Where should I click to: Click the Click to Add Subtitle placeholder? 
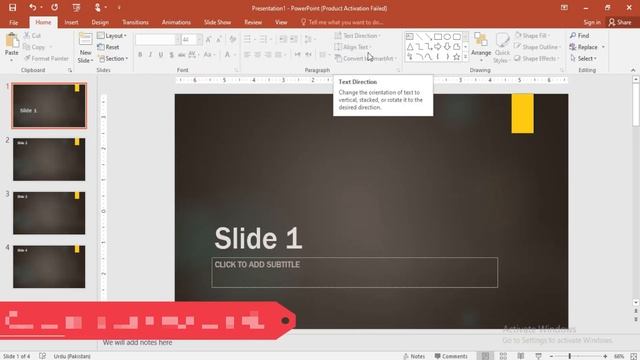tap(354, 272)
